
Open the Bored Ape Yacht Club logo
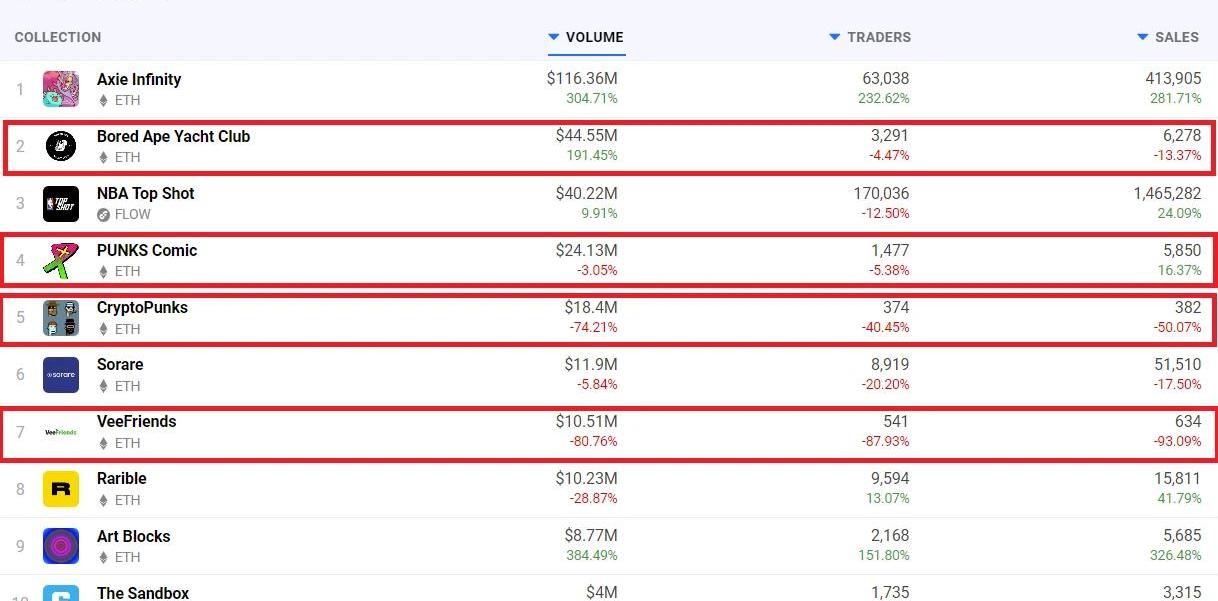click(61, 147)
